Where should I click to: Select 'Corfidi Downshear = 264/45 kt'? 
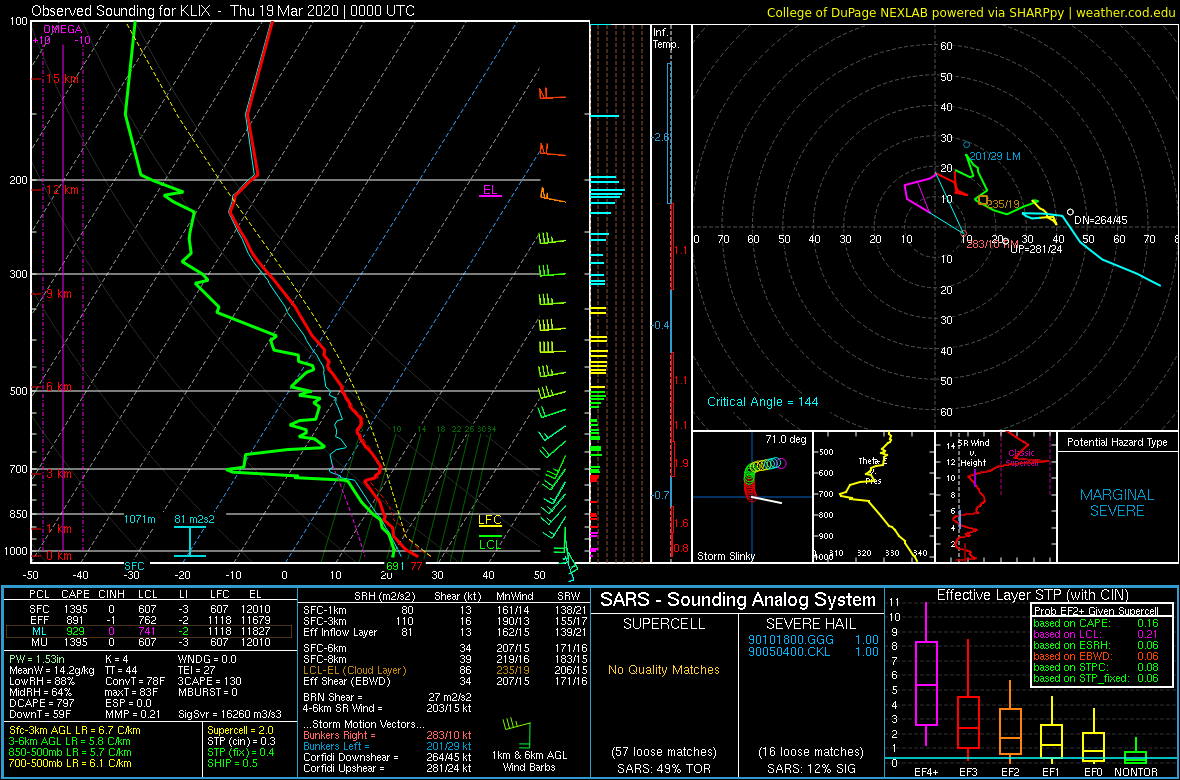pyautogui.click(x=387, y=757)
